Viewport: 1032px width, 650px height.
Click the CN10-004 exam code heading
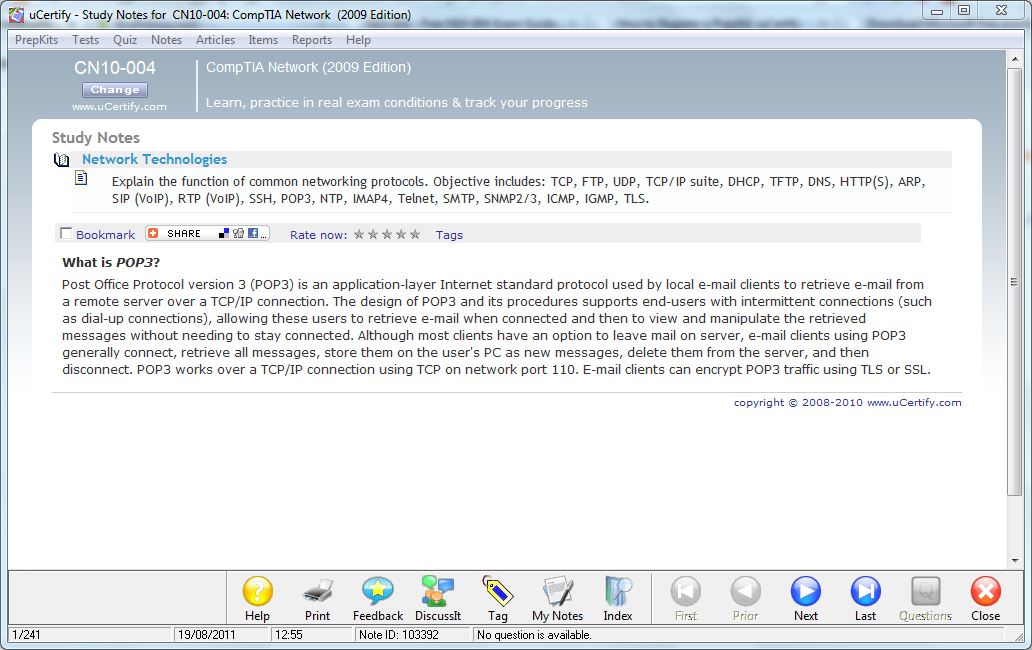click(115, 68)
